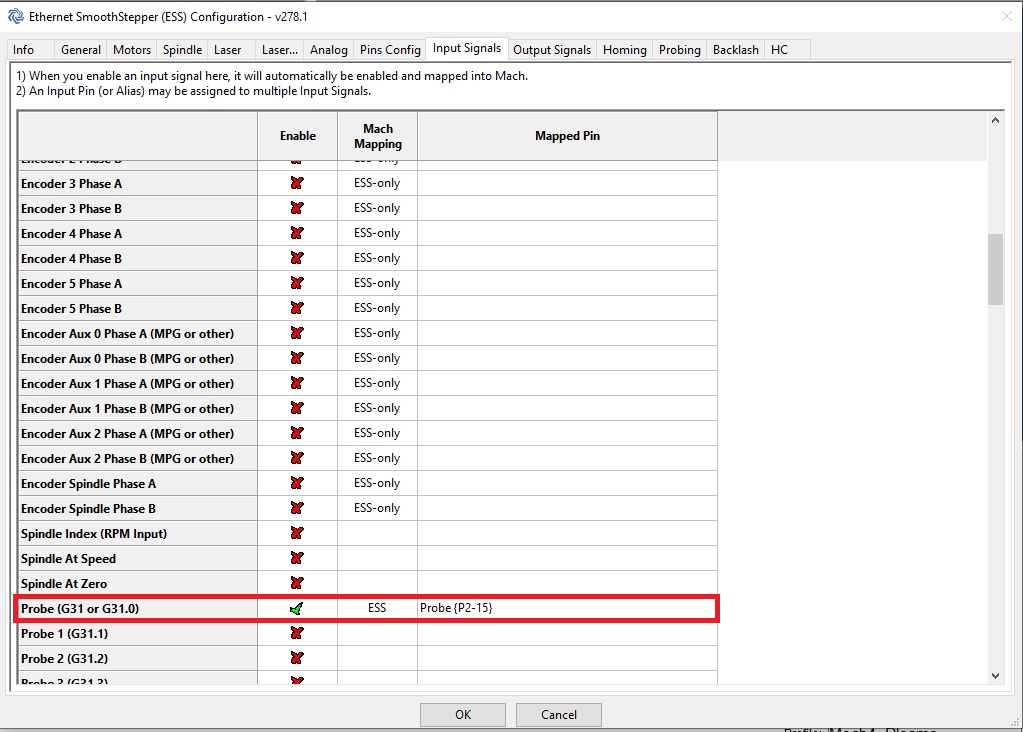Viewport: 1023px width, 732px height.
Task: Click the red X icon for Spindle At Zero
Action: tap(297, 583)
